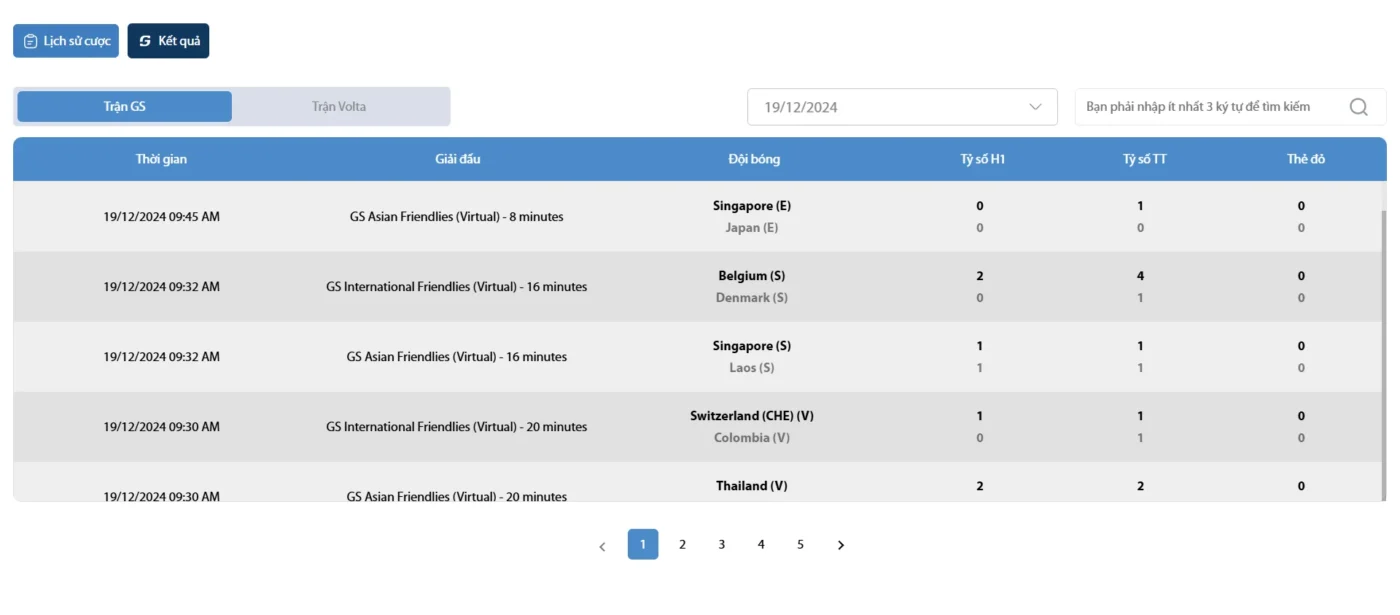Click the Thẻ đỏ column header
This screenshot has width=1400, height=615.
1306,159
